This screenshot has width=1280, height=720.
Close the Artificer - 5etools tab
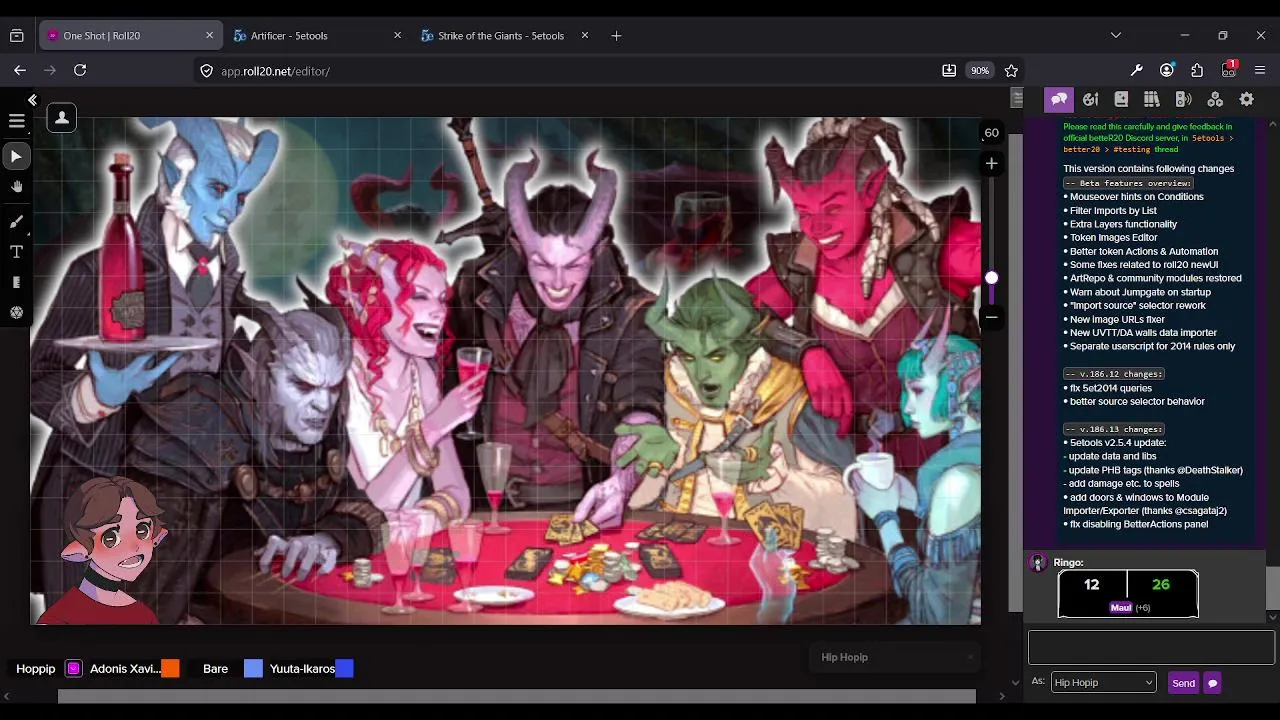[397, 35]
